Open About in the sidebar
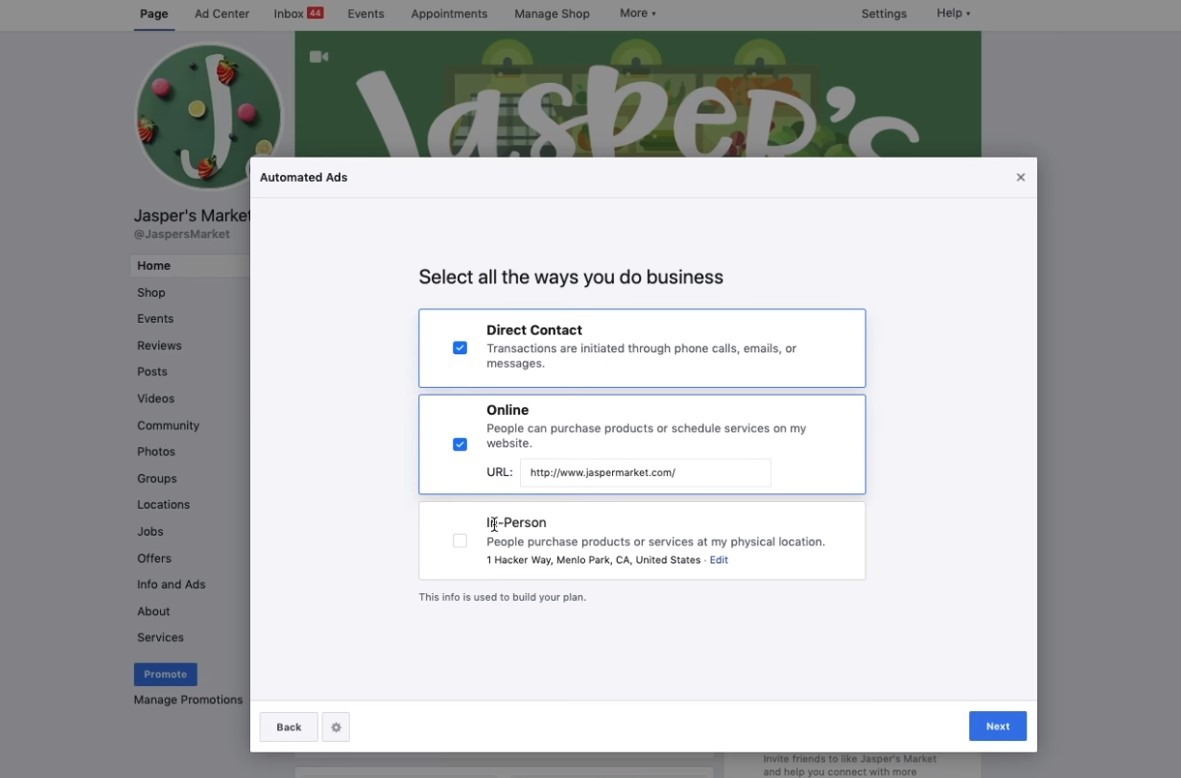This screenshot has height=778, width=1181. tap(153, 612)
